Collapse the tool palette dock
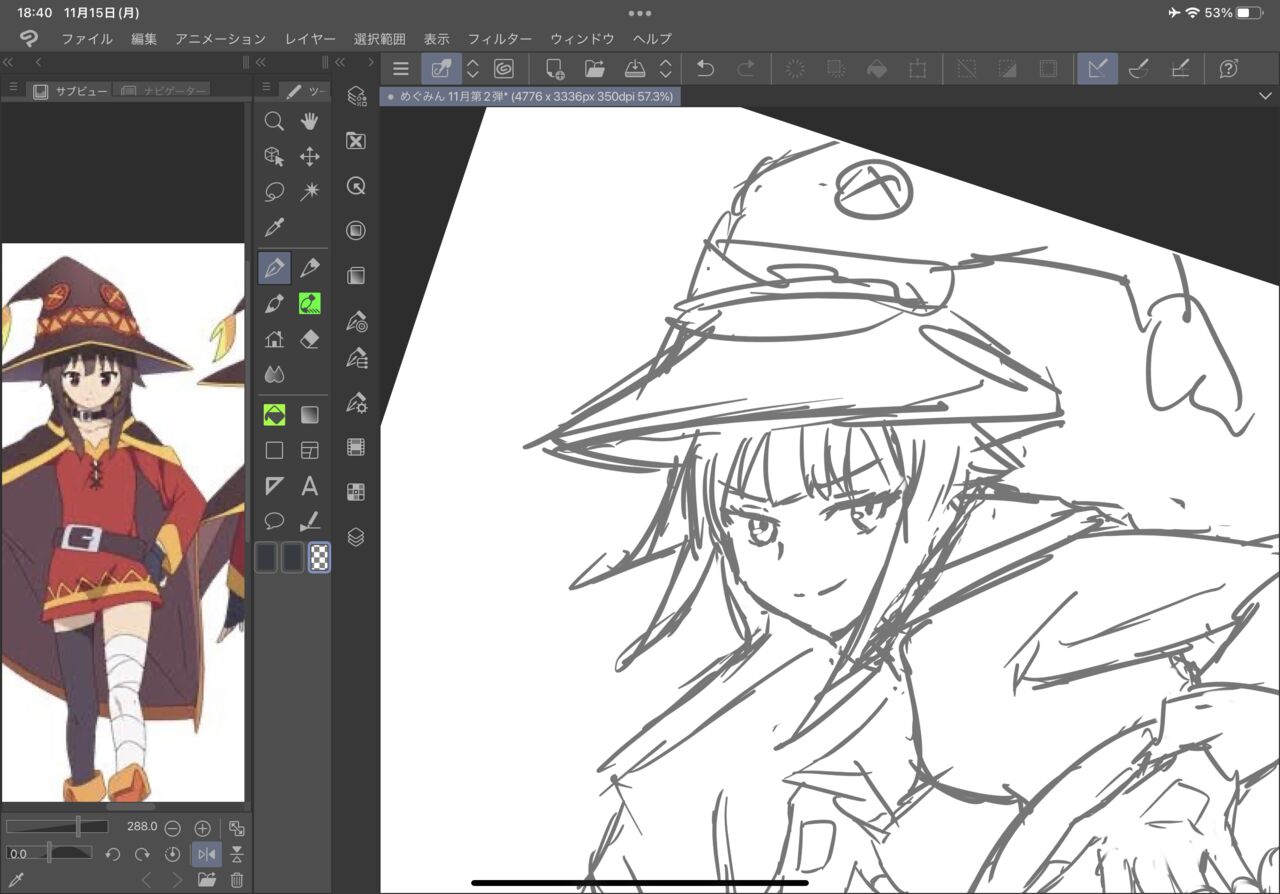1280x894 pixels. pyautogui.click(x=260, y=62)
